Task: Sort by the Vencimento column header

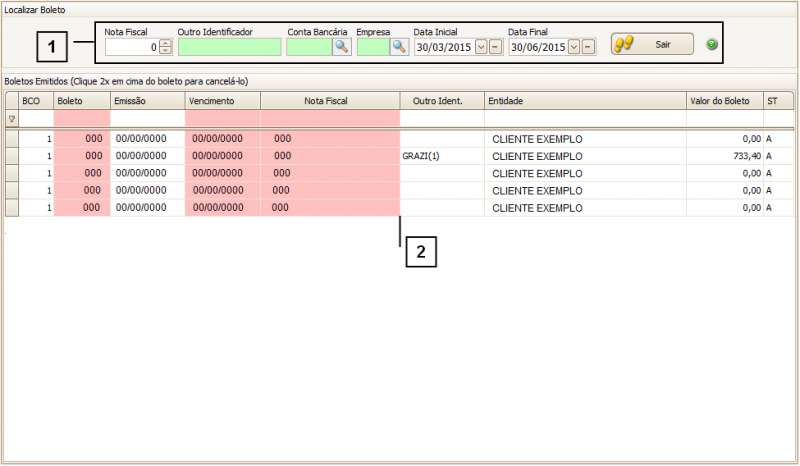Action: pyautogui.click(x=222, y=101)
